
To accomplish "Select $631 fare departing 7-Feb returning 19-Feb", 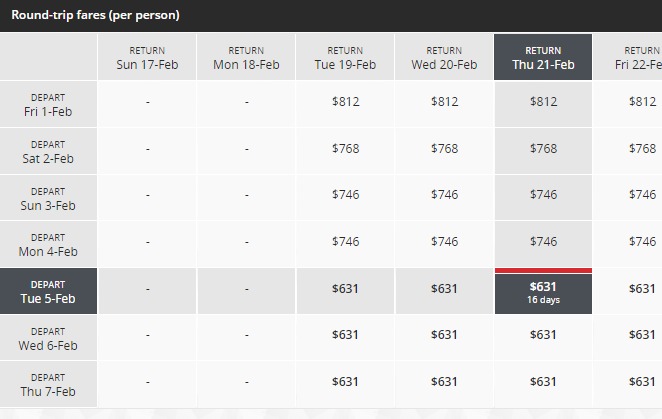I will 345,382.
